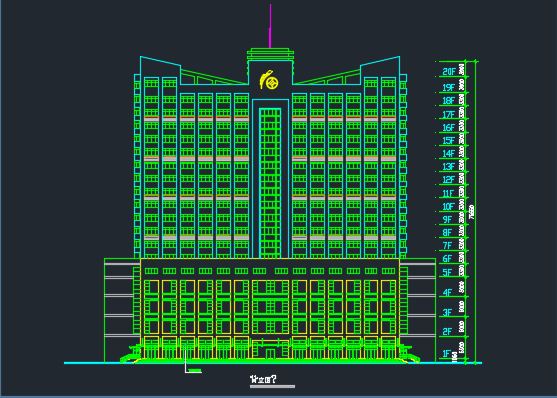
Task: Click the yellow emblem on the tower top
Action: pos(269,80)
